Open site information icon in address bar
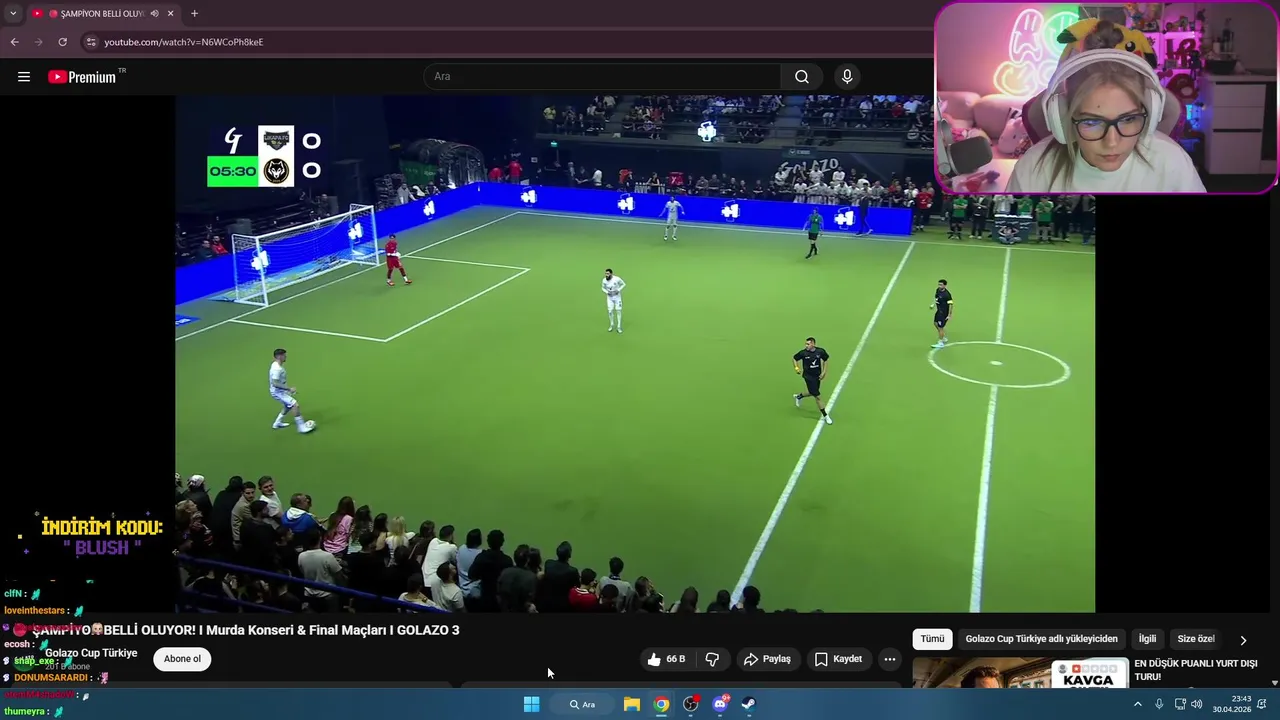1280x720 pixels. tap(91, 42)
